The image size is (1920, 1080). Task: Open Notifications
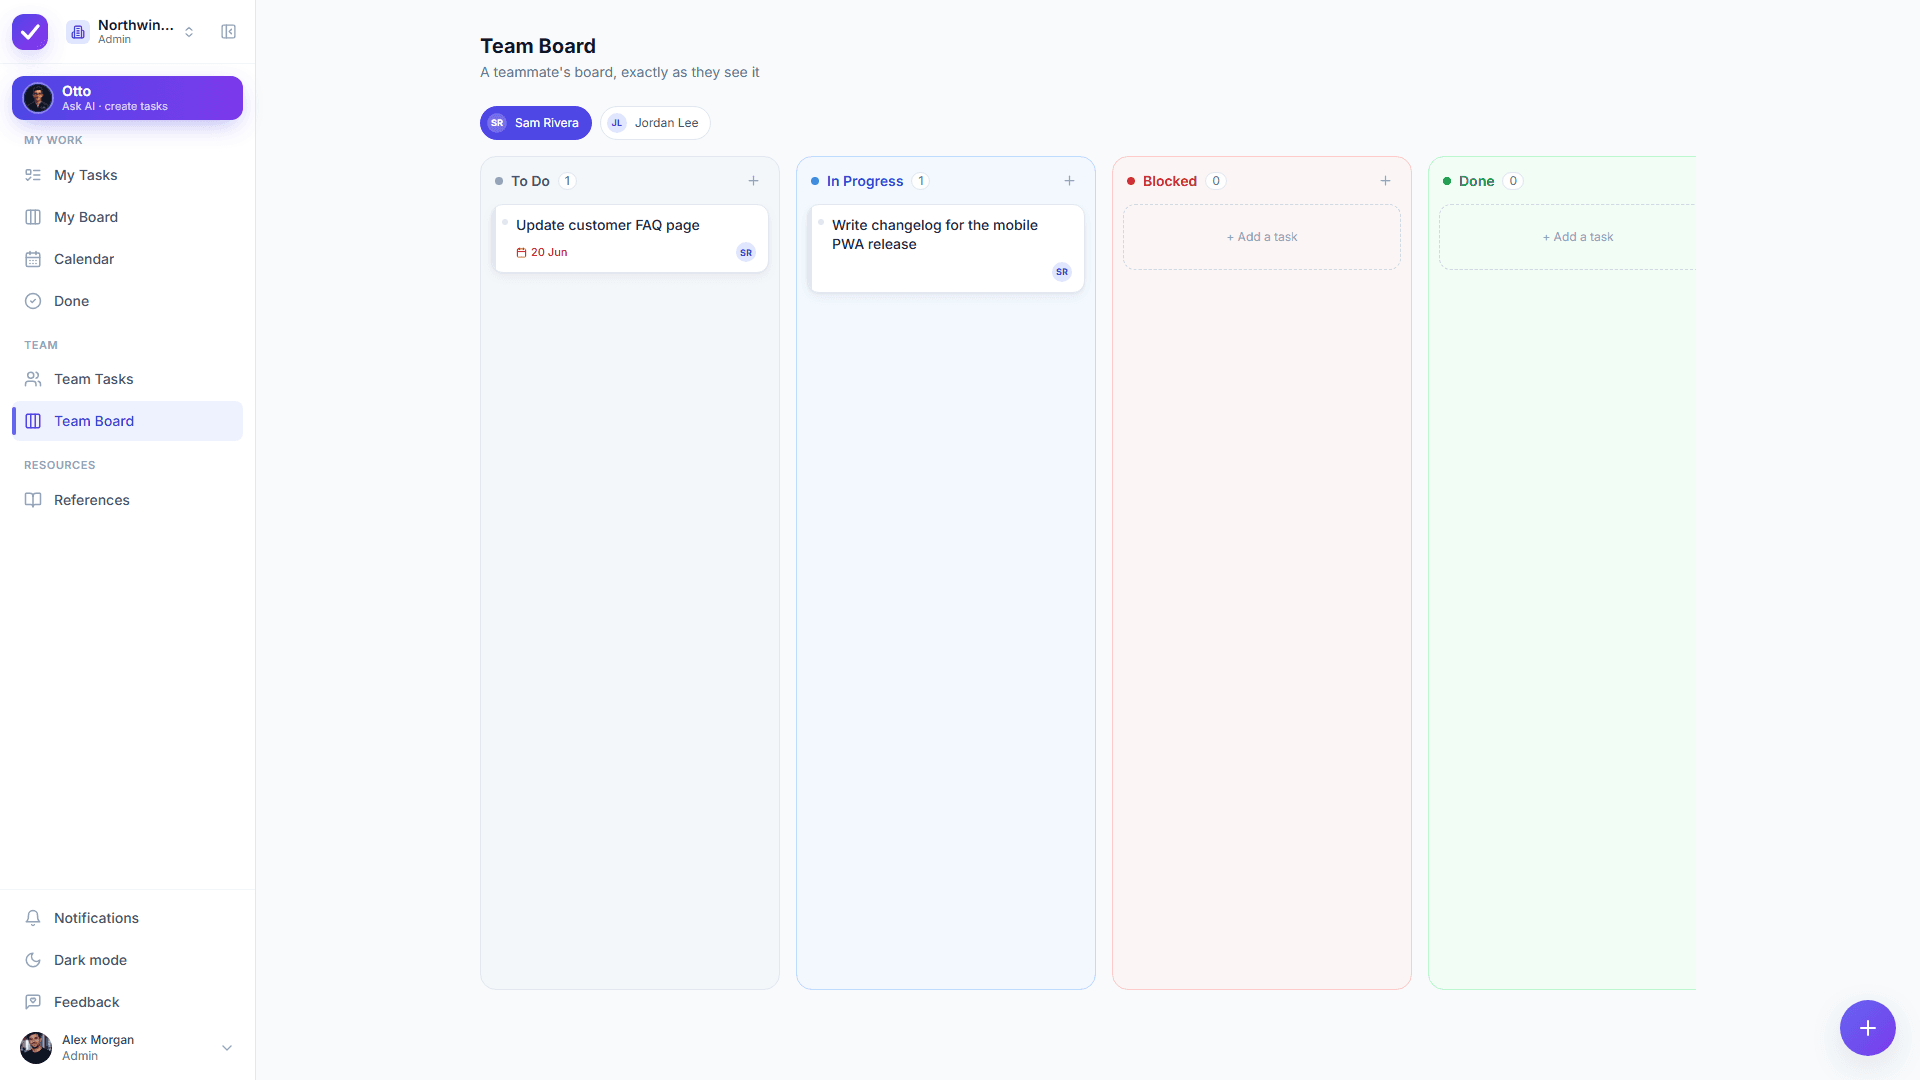click(127, 918)
